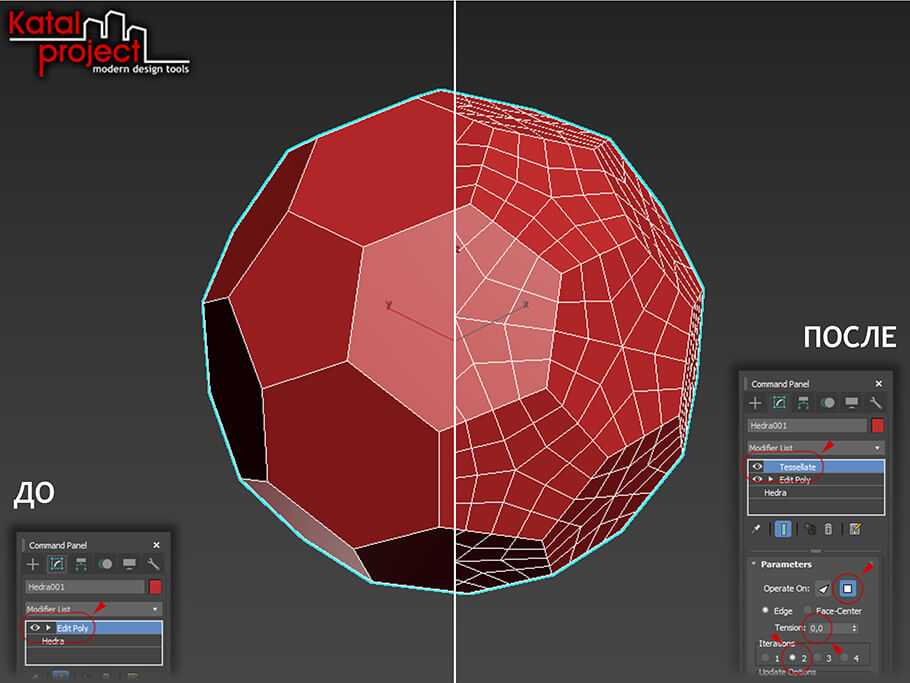Select the Hedra base object under Tessellate
This screenshot has width=910, height=683.
(775, 493)
